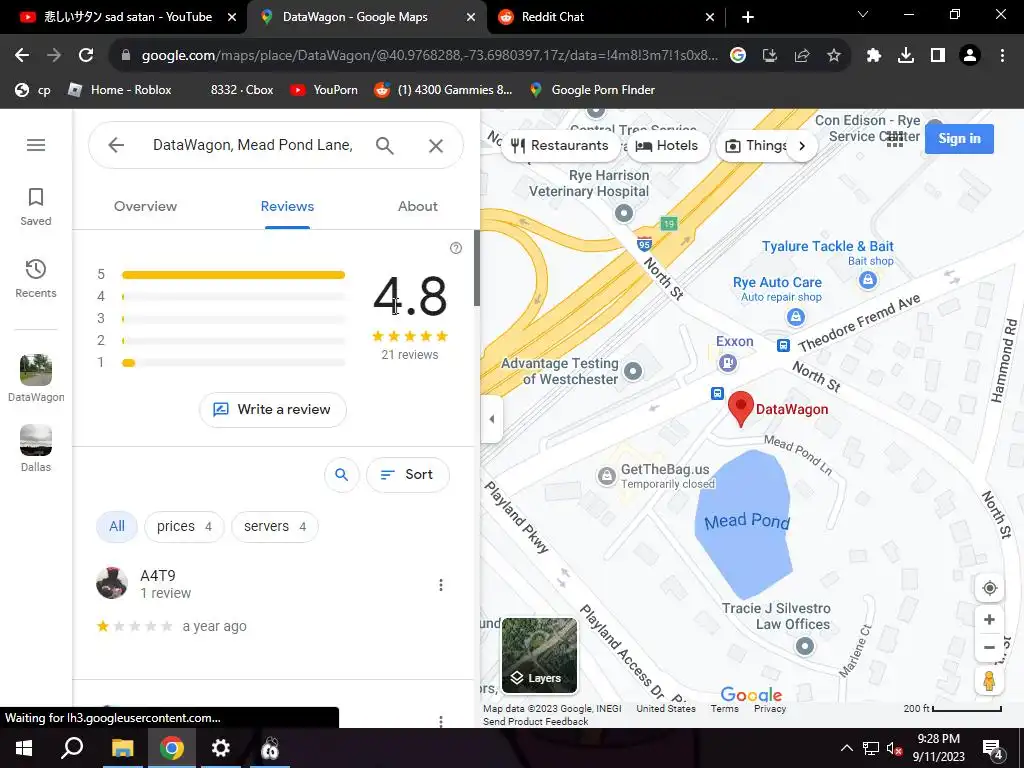The width and height of the screenshot is (1024, 768).
Task: Filter reviews by servers chip
Action: point(274,526)
